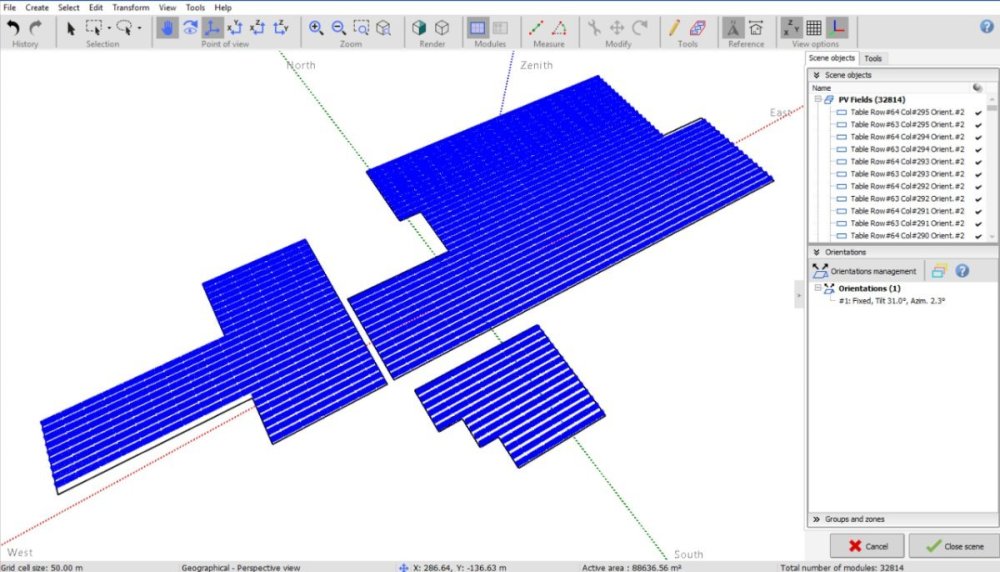Toggle checkmark for Table Row#64 Col#295
This screenshot has width=1000, height=572.
[x=978, y=112]
